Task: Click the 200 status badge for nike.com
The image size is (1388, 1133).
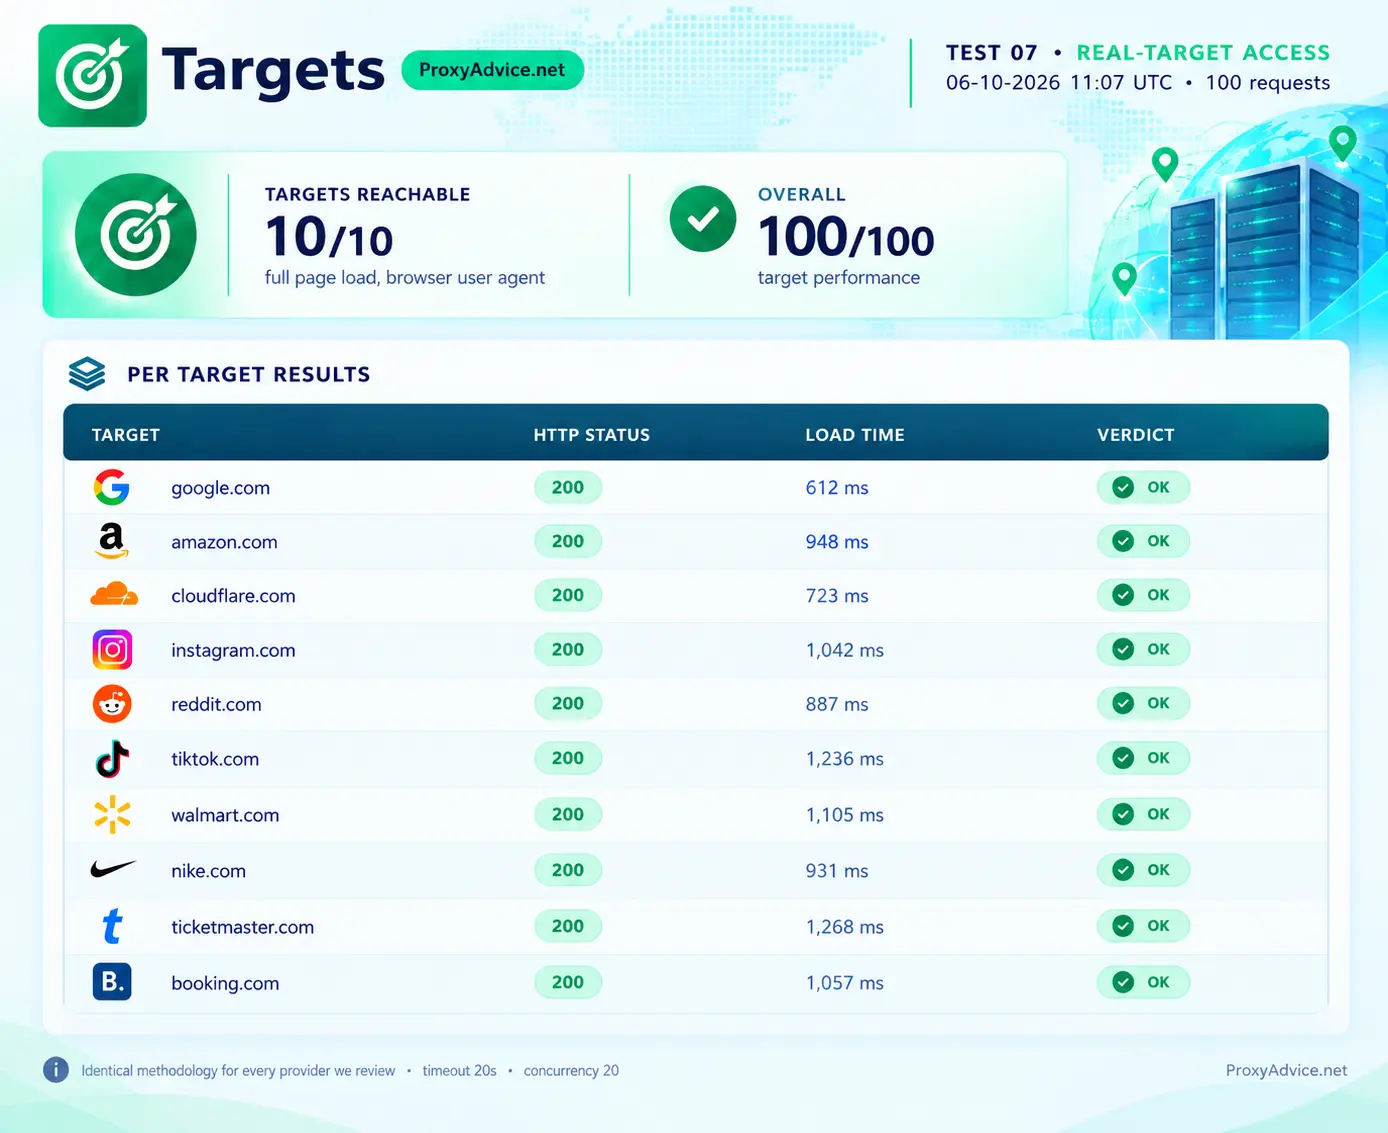Action: (x=568, y=870)
